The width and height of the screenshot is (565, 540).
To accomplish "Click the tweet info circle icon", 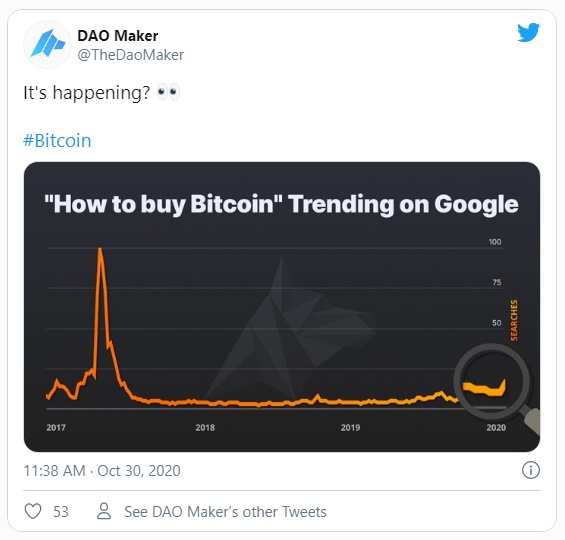I will [x=530, y=470].
